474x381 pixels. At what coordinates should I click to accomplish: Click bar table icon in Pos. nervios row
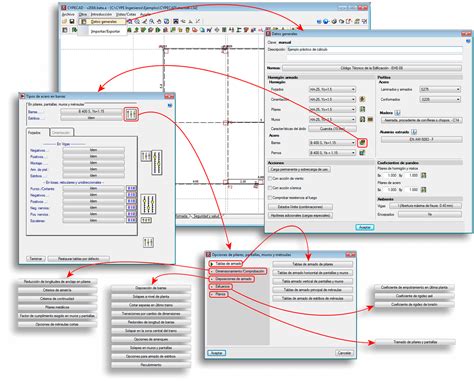pyautogui.click(x=132, y=214)
